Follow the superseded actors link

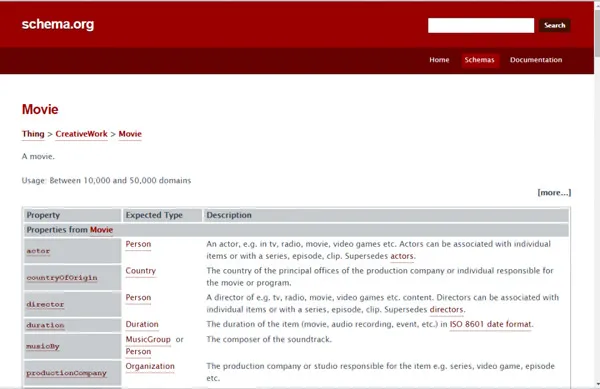[402, 256]
